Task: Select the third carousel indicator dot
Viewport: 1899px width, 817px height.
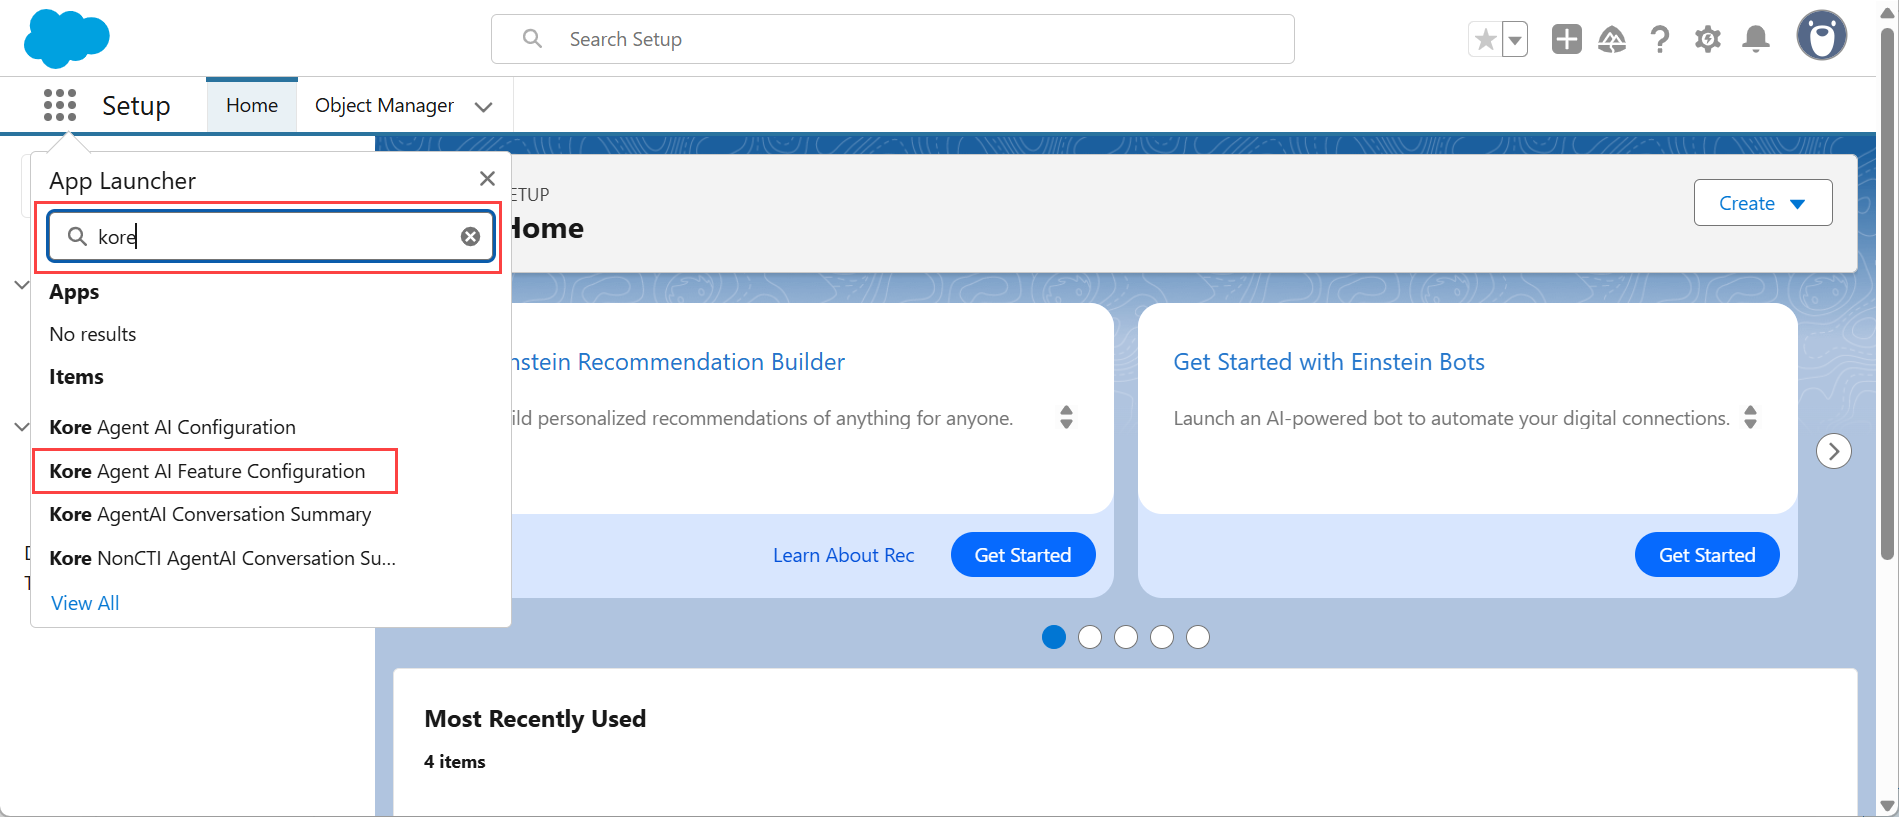Action: [1126, 637]
